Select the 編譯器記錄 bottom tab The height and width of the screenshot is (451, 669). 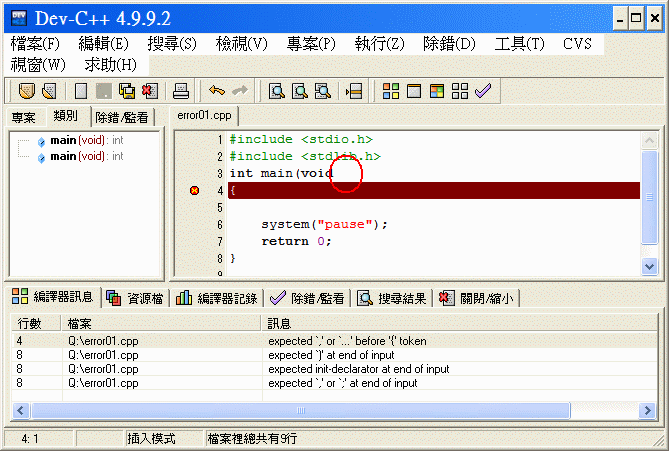tap(217, 298)
